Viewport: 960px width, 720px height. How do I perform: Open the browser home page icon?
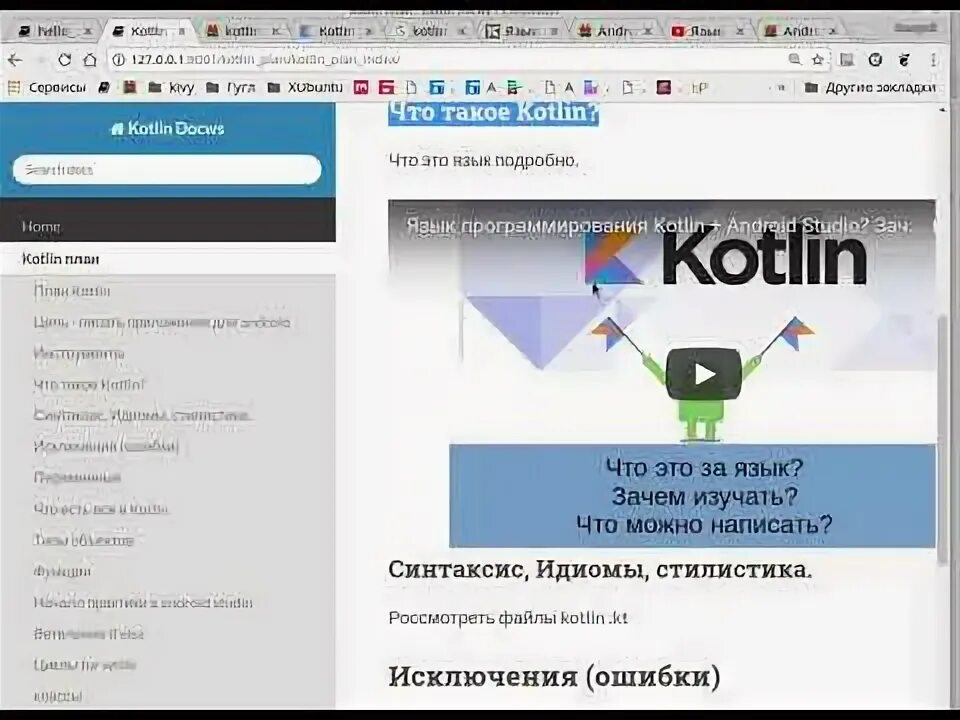pos(90,59)
